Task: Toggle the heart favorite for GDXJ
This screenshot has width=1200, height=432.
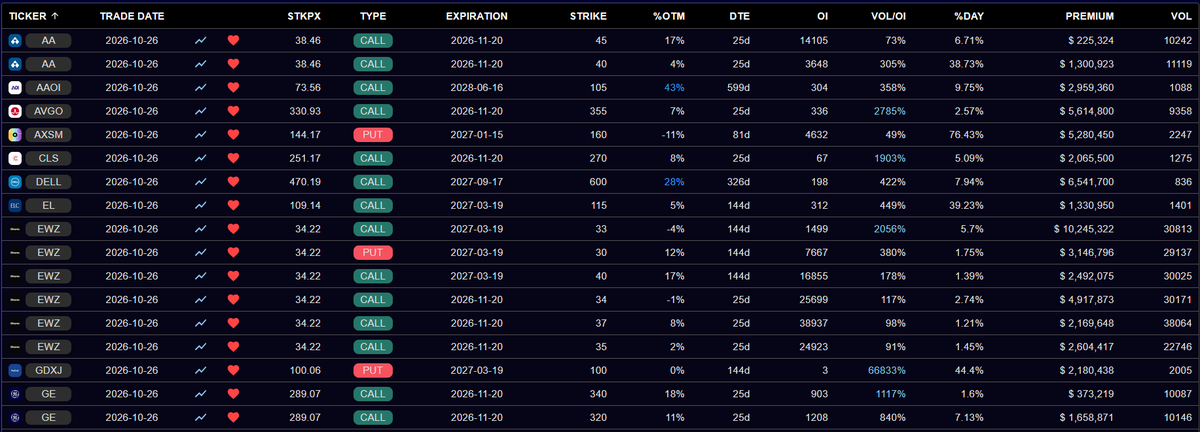Action: (x=234, y=370)
